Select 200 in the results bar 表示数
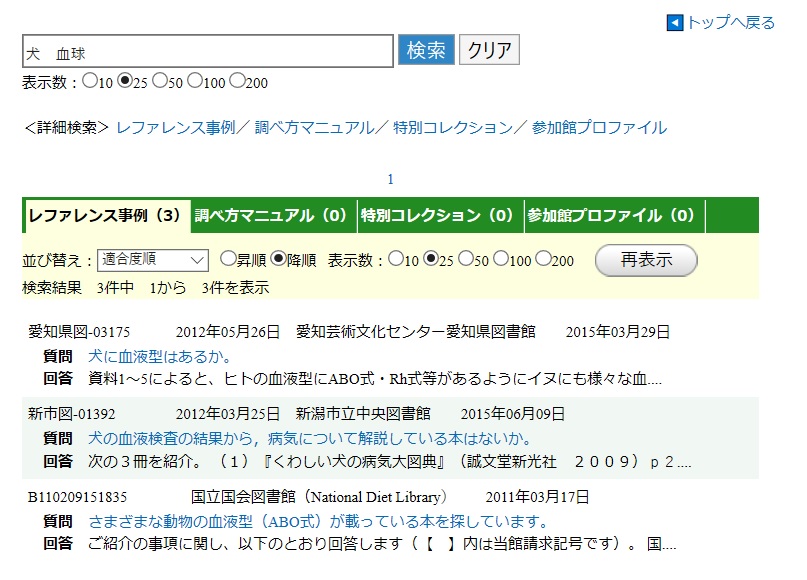Viewport: 807px width, 580px height. (543, 258)
